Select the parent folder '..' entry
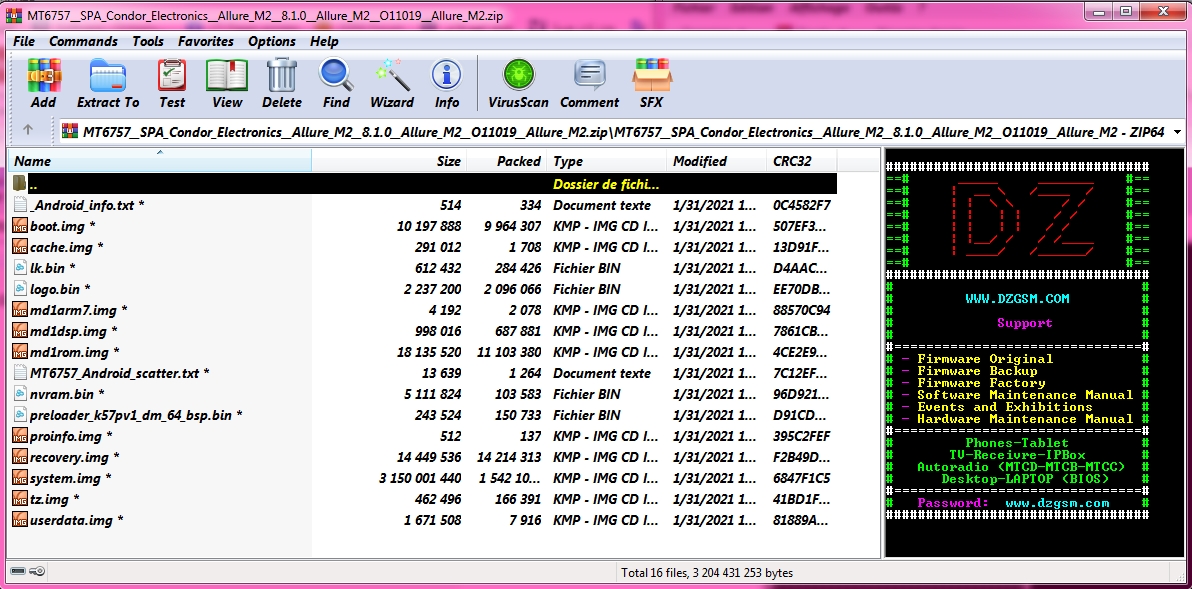Viewport: 1192px width, 589px height. pyautogui.click(x=33, y=184)
